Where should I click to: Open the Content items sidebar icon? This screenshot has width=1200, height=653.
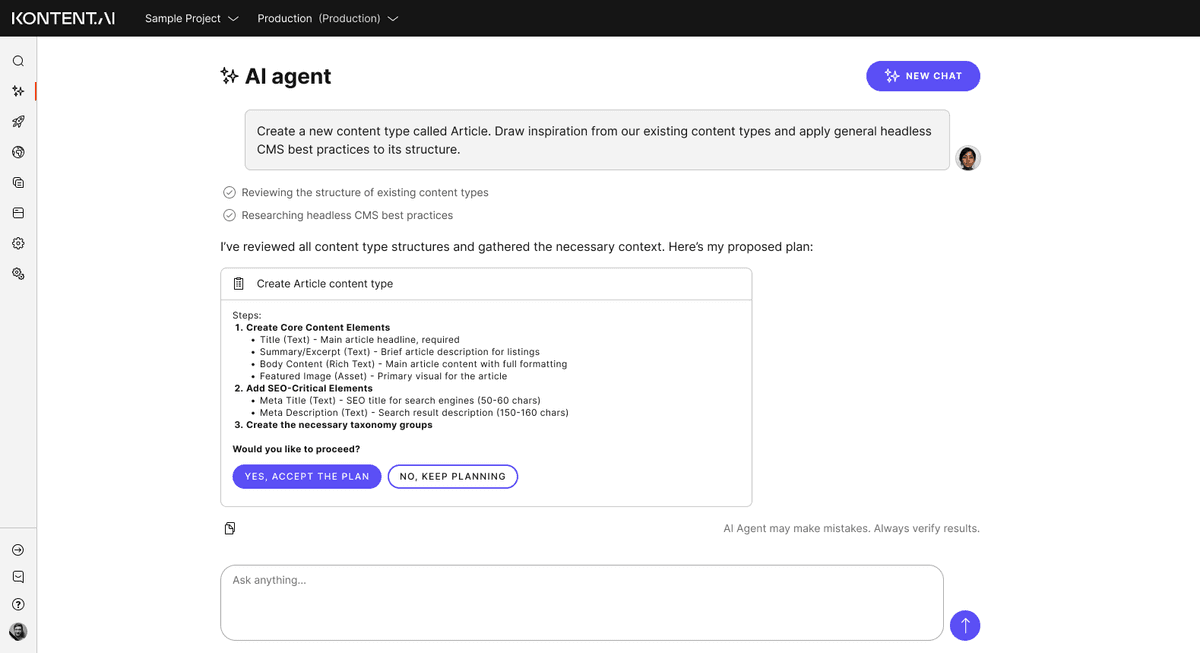pyautogui.click(x=18, y=182)
